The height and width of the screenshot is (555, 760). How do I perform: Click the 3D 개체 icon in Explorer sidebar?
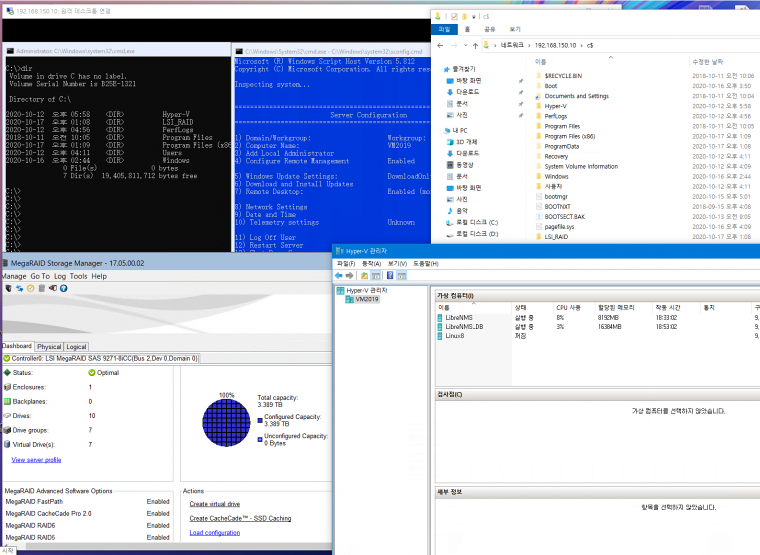click(x=449, y=142)
